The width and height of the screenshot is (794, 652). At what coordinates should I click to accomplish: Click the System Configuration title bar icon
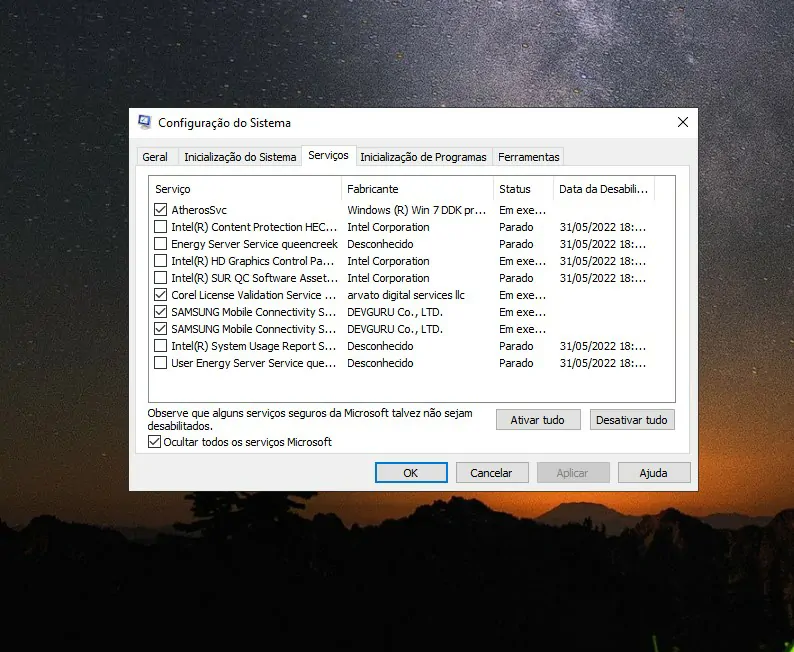coord(145,123)
